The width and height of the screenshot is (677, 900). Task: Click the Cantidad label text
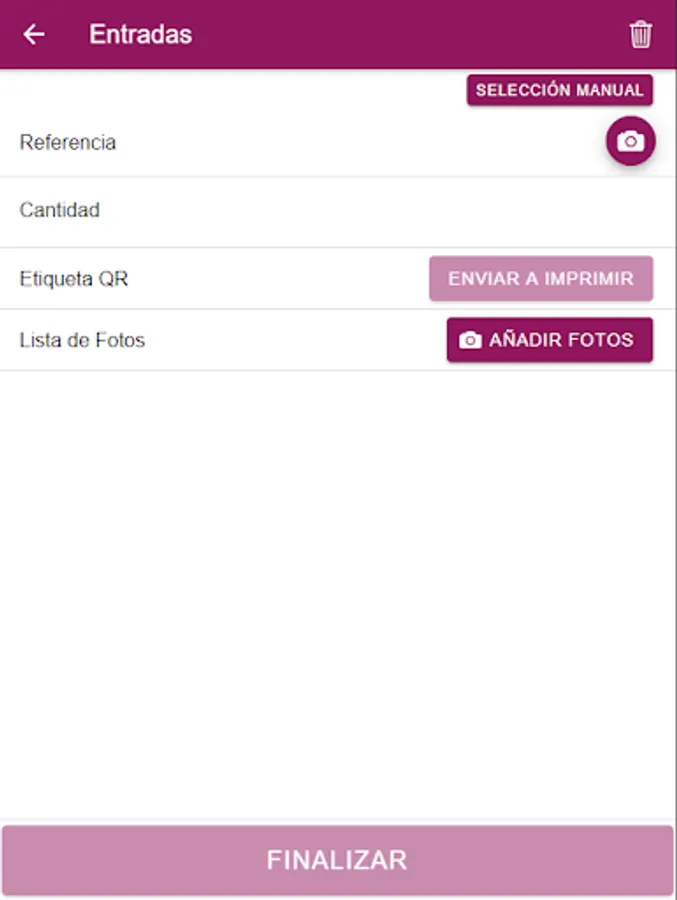pos(60,210)
